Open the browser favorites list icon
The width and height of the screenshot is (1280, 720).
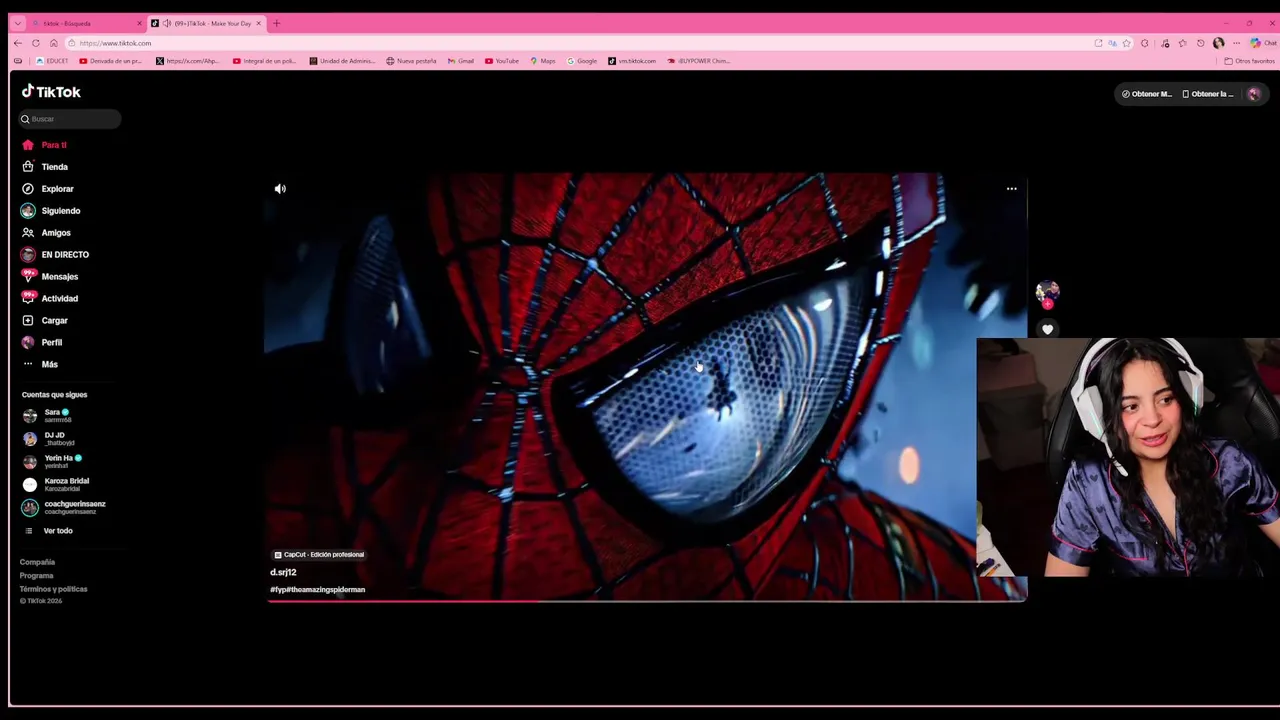pos(1182,43)
